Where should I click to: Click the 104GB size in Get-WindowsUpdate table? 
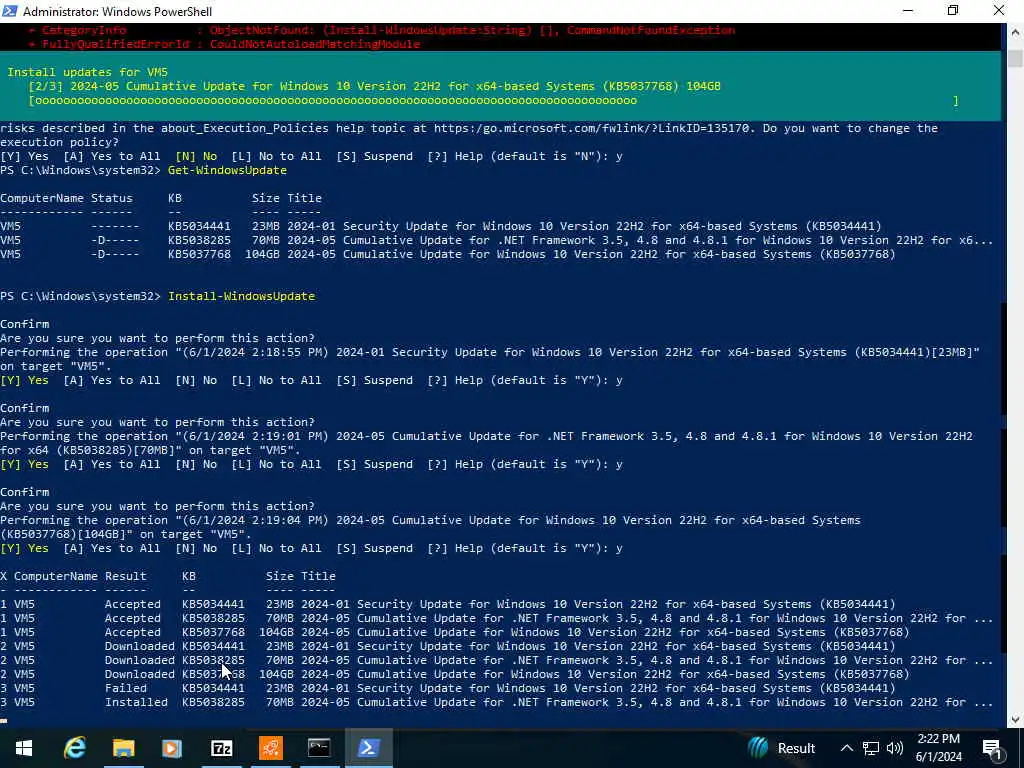click(262, 254)
